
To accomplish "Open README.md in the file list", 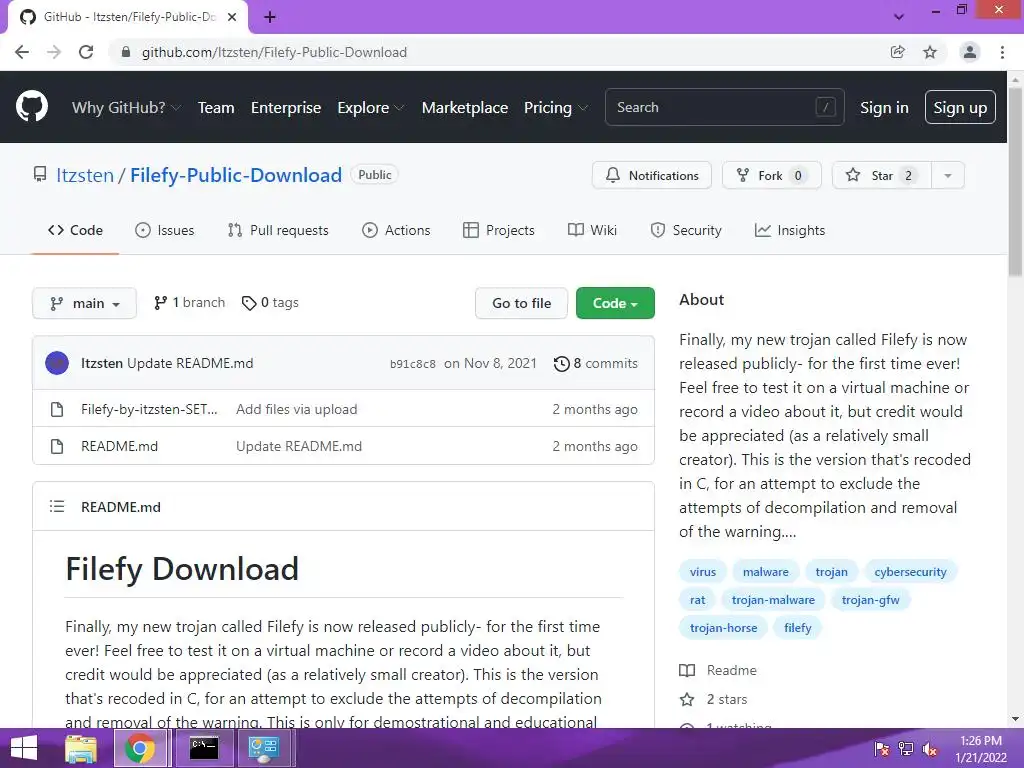I will pos(120,447).
